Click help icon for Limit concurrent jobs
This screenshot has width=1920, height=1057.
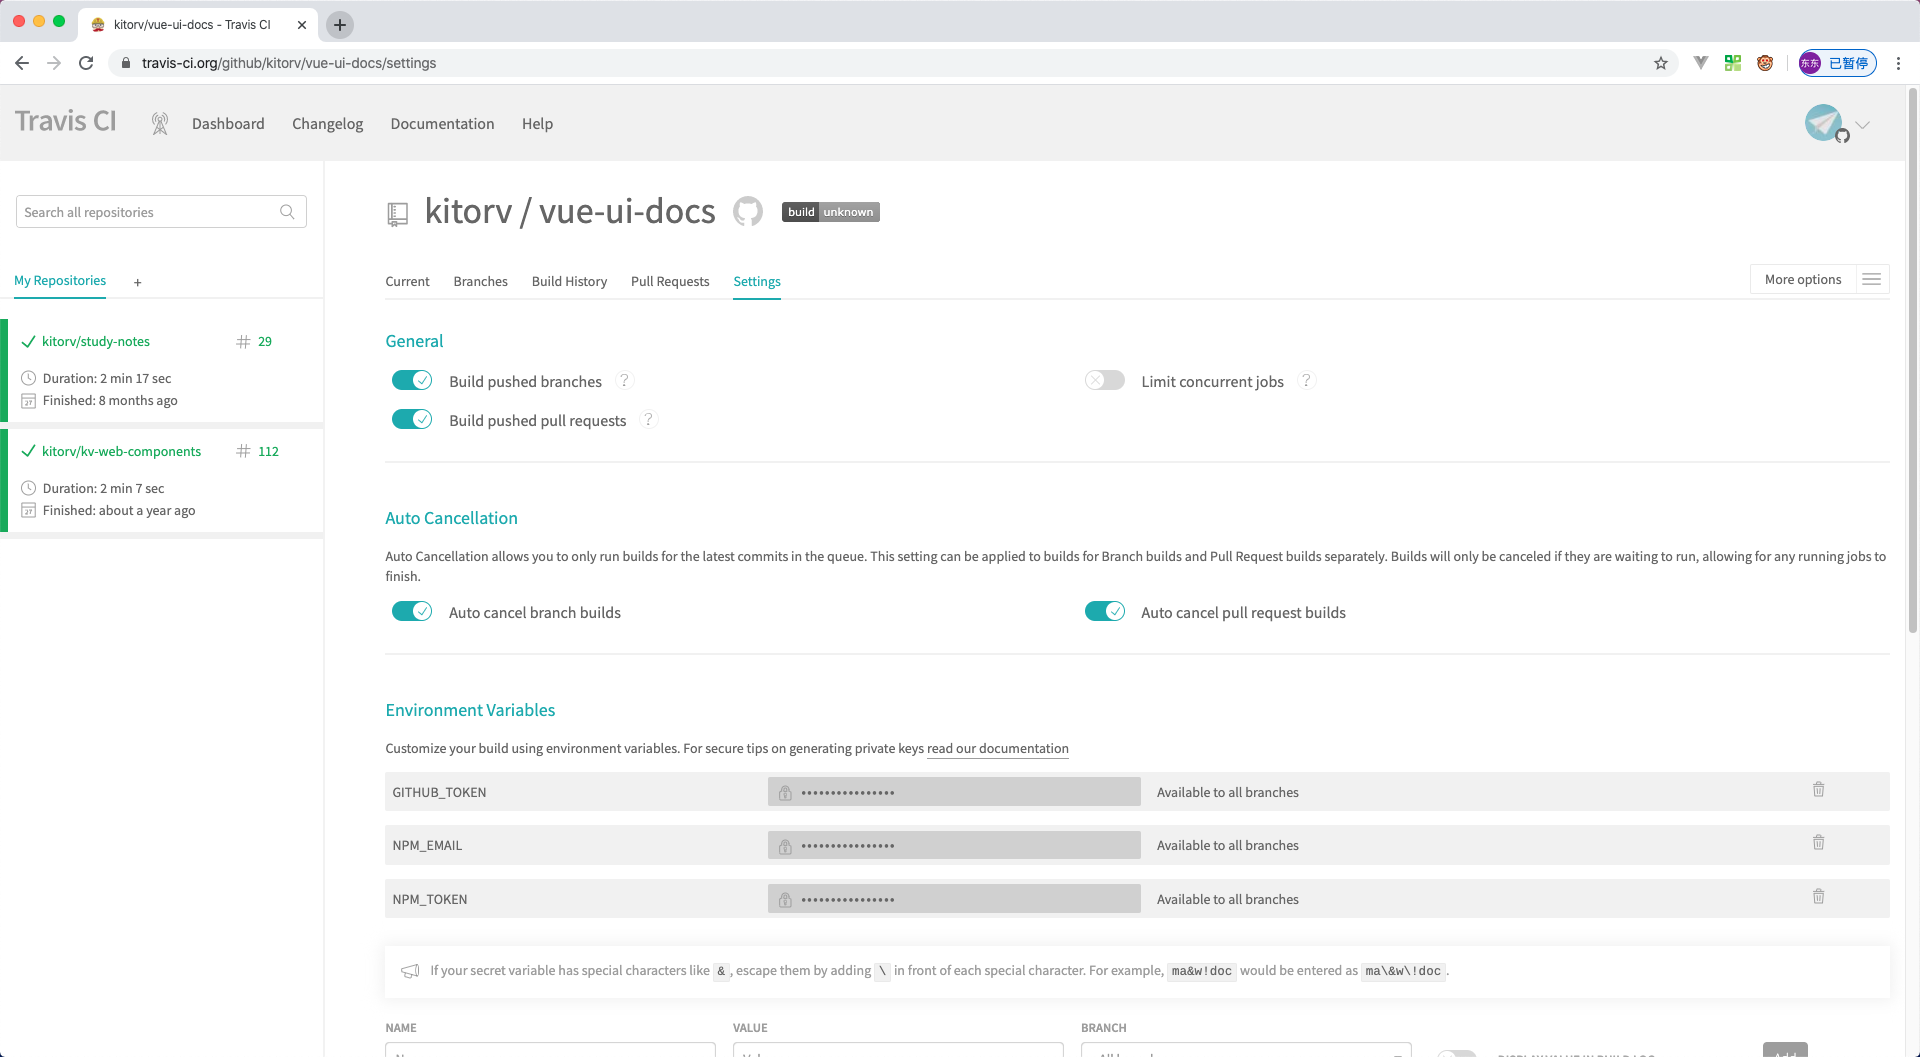click(x=1306, y=381)
